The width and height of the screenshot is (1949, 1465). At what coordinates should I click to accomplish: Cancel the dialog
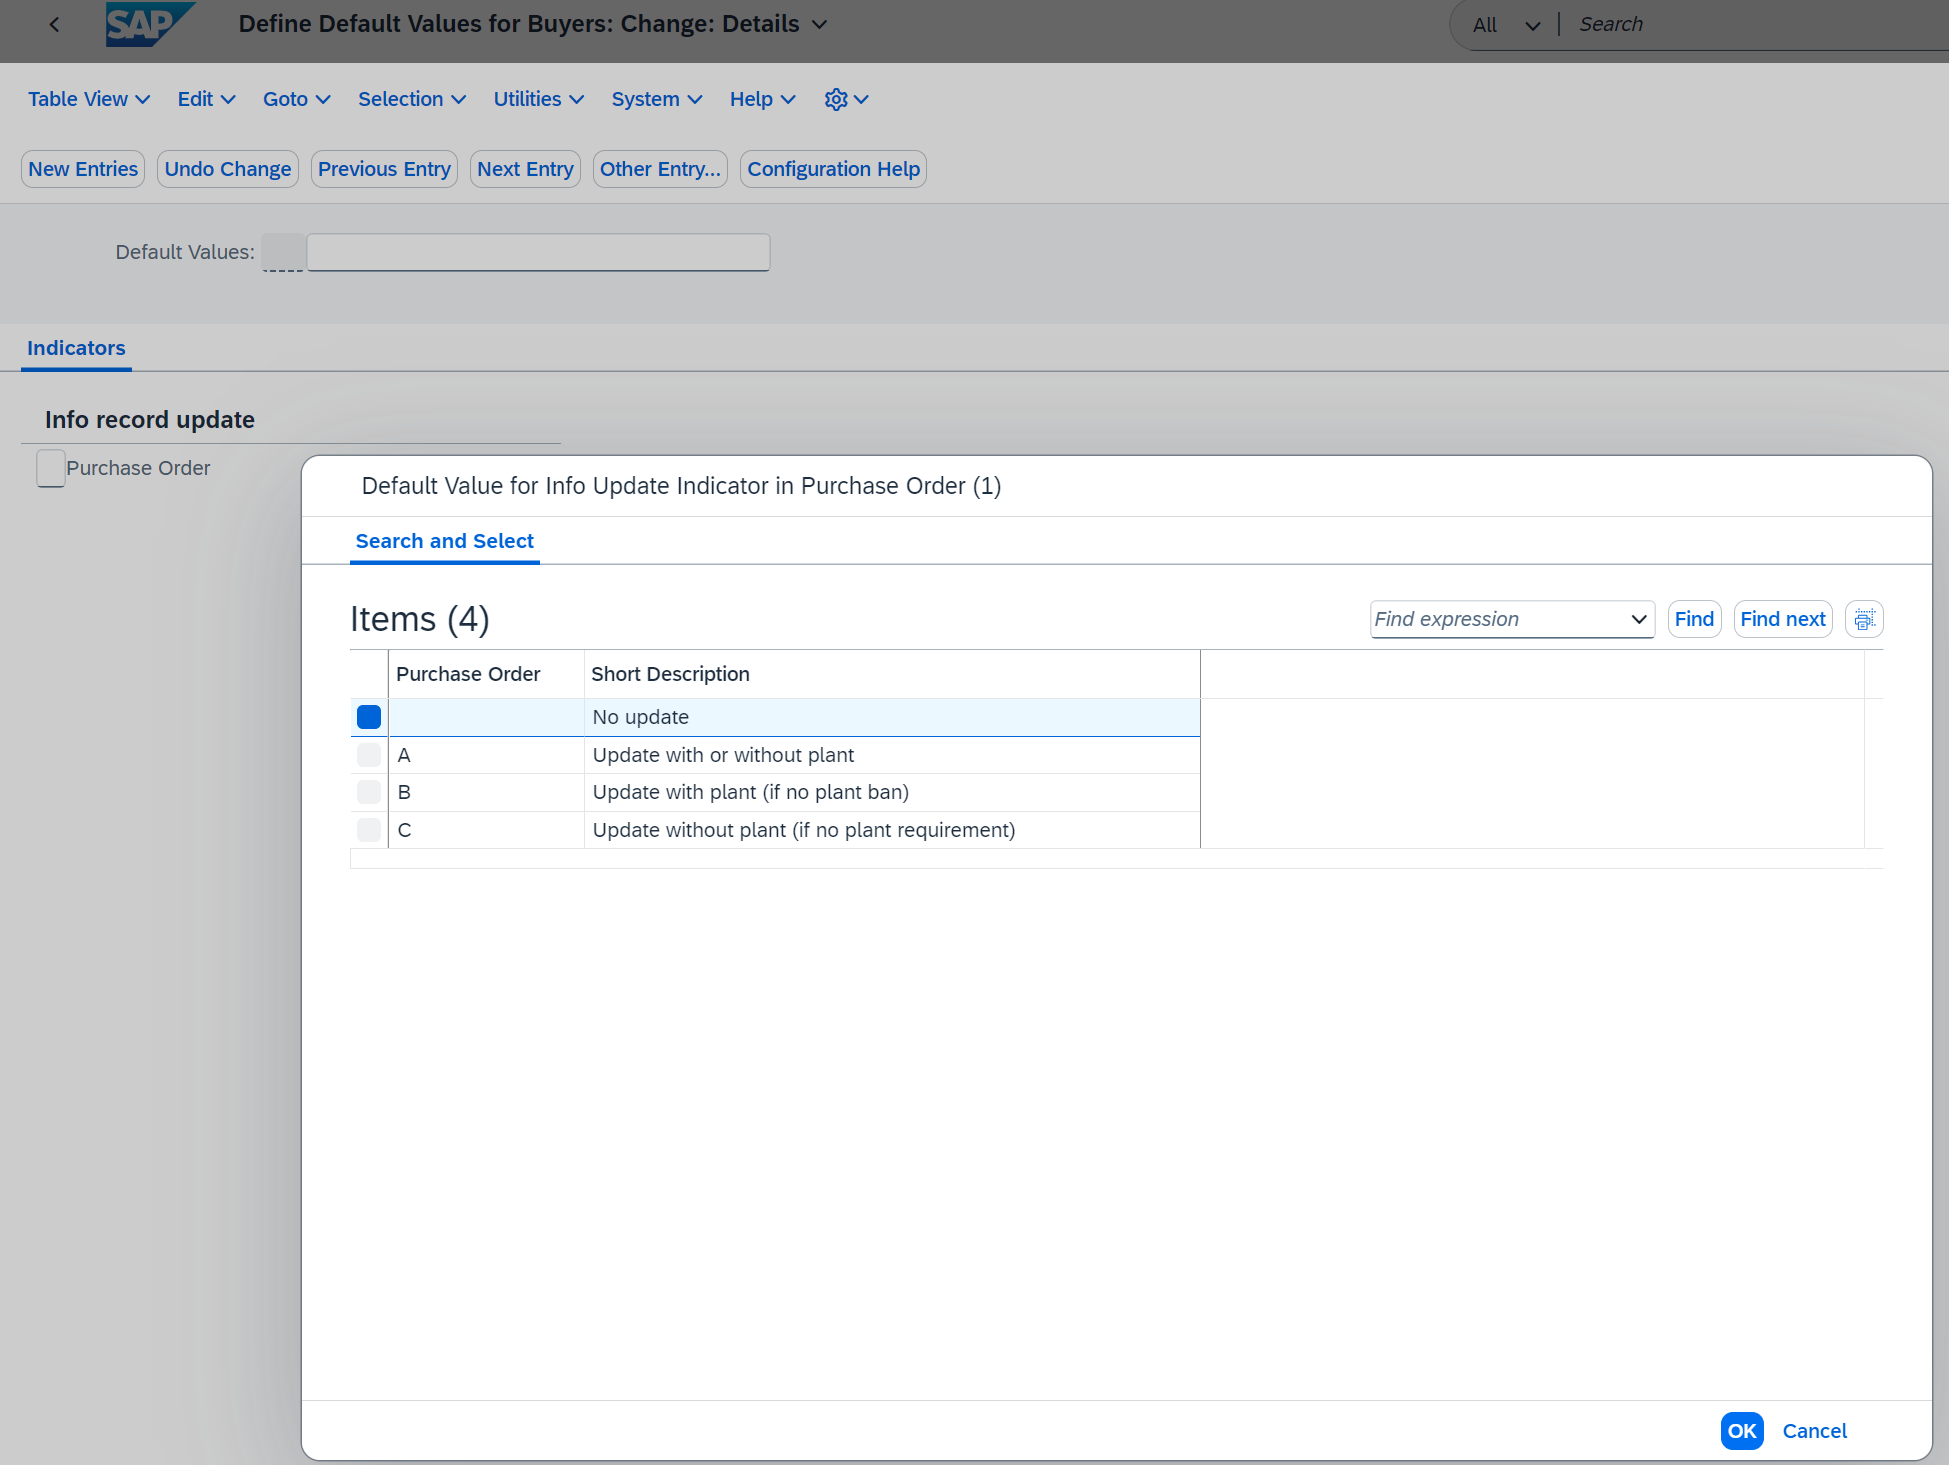pyautogui.click(x=1814, y=1431)
